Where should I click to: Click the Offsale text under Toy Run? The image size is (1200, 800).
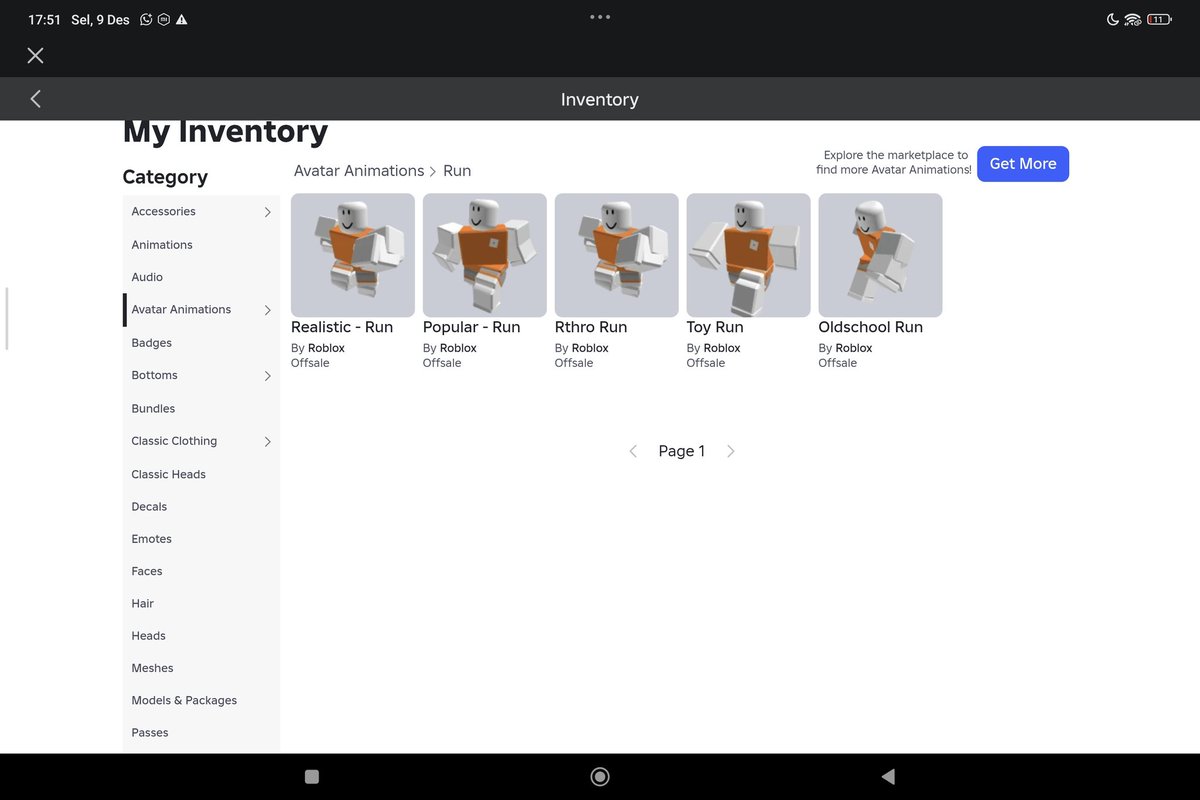706,363
